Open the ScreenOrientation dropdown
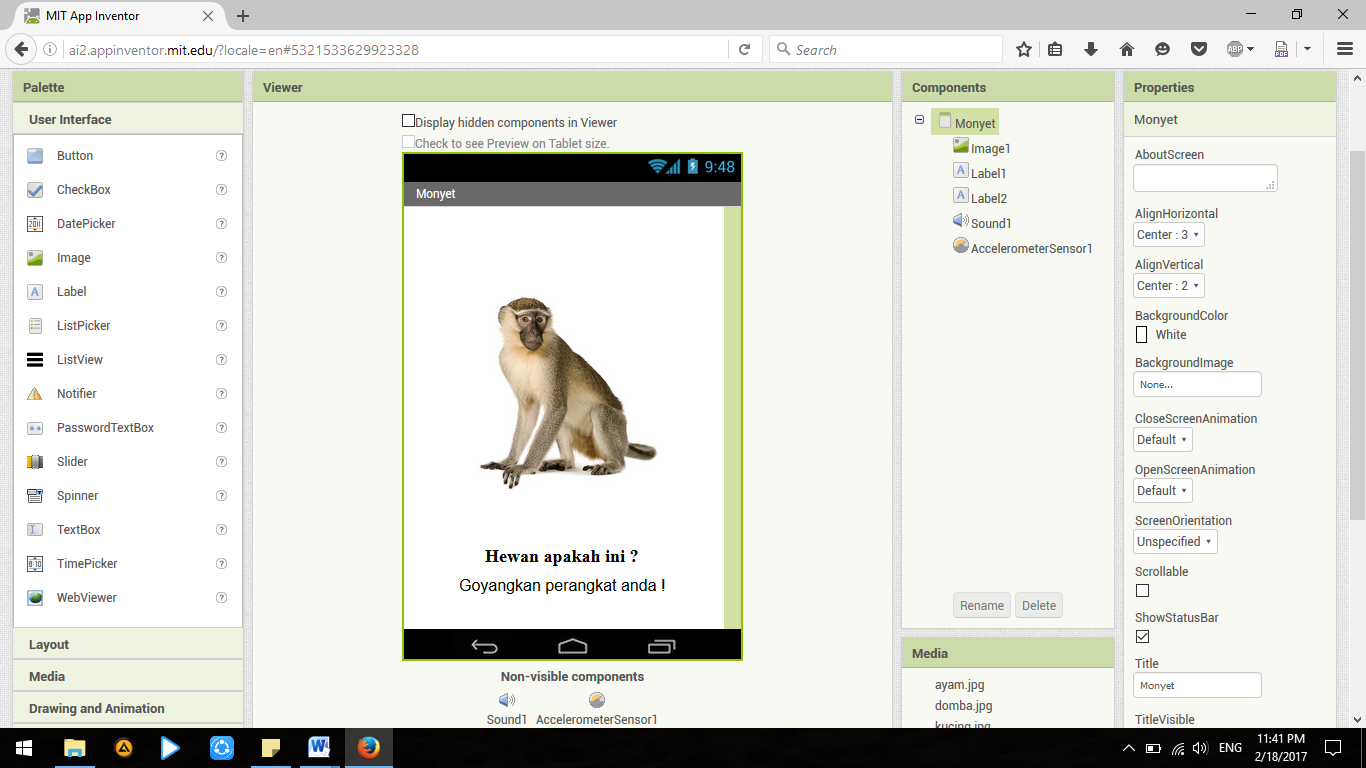Viewport: 1366px width, 768px height. (1175, 542)
